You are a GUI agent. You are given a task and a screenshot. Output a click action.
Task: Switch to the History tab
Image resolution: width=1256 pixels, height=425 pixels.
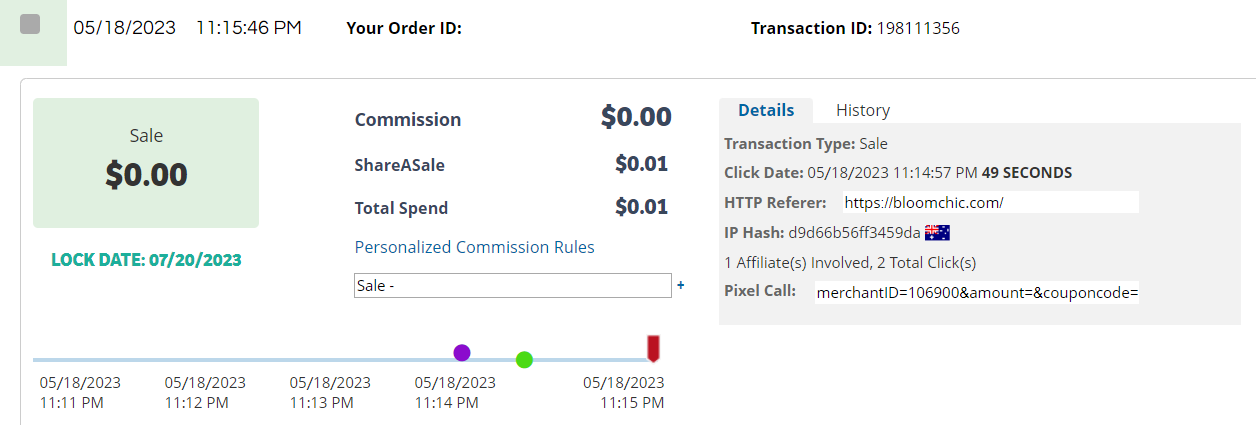tap(862, 110)
